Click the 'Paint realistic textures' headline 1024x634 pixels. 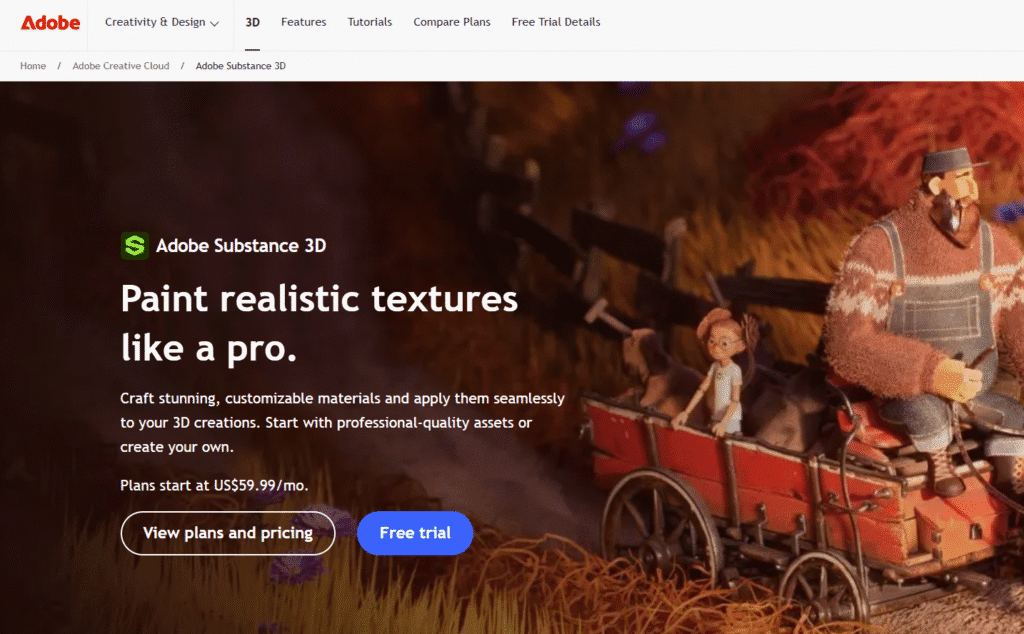click(318, 298)
